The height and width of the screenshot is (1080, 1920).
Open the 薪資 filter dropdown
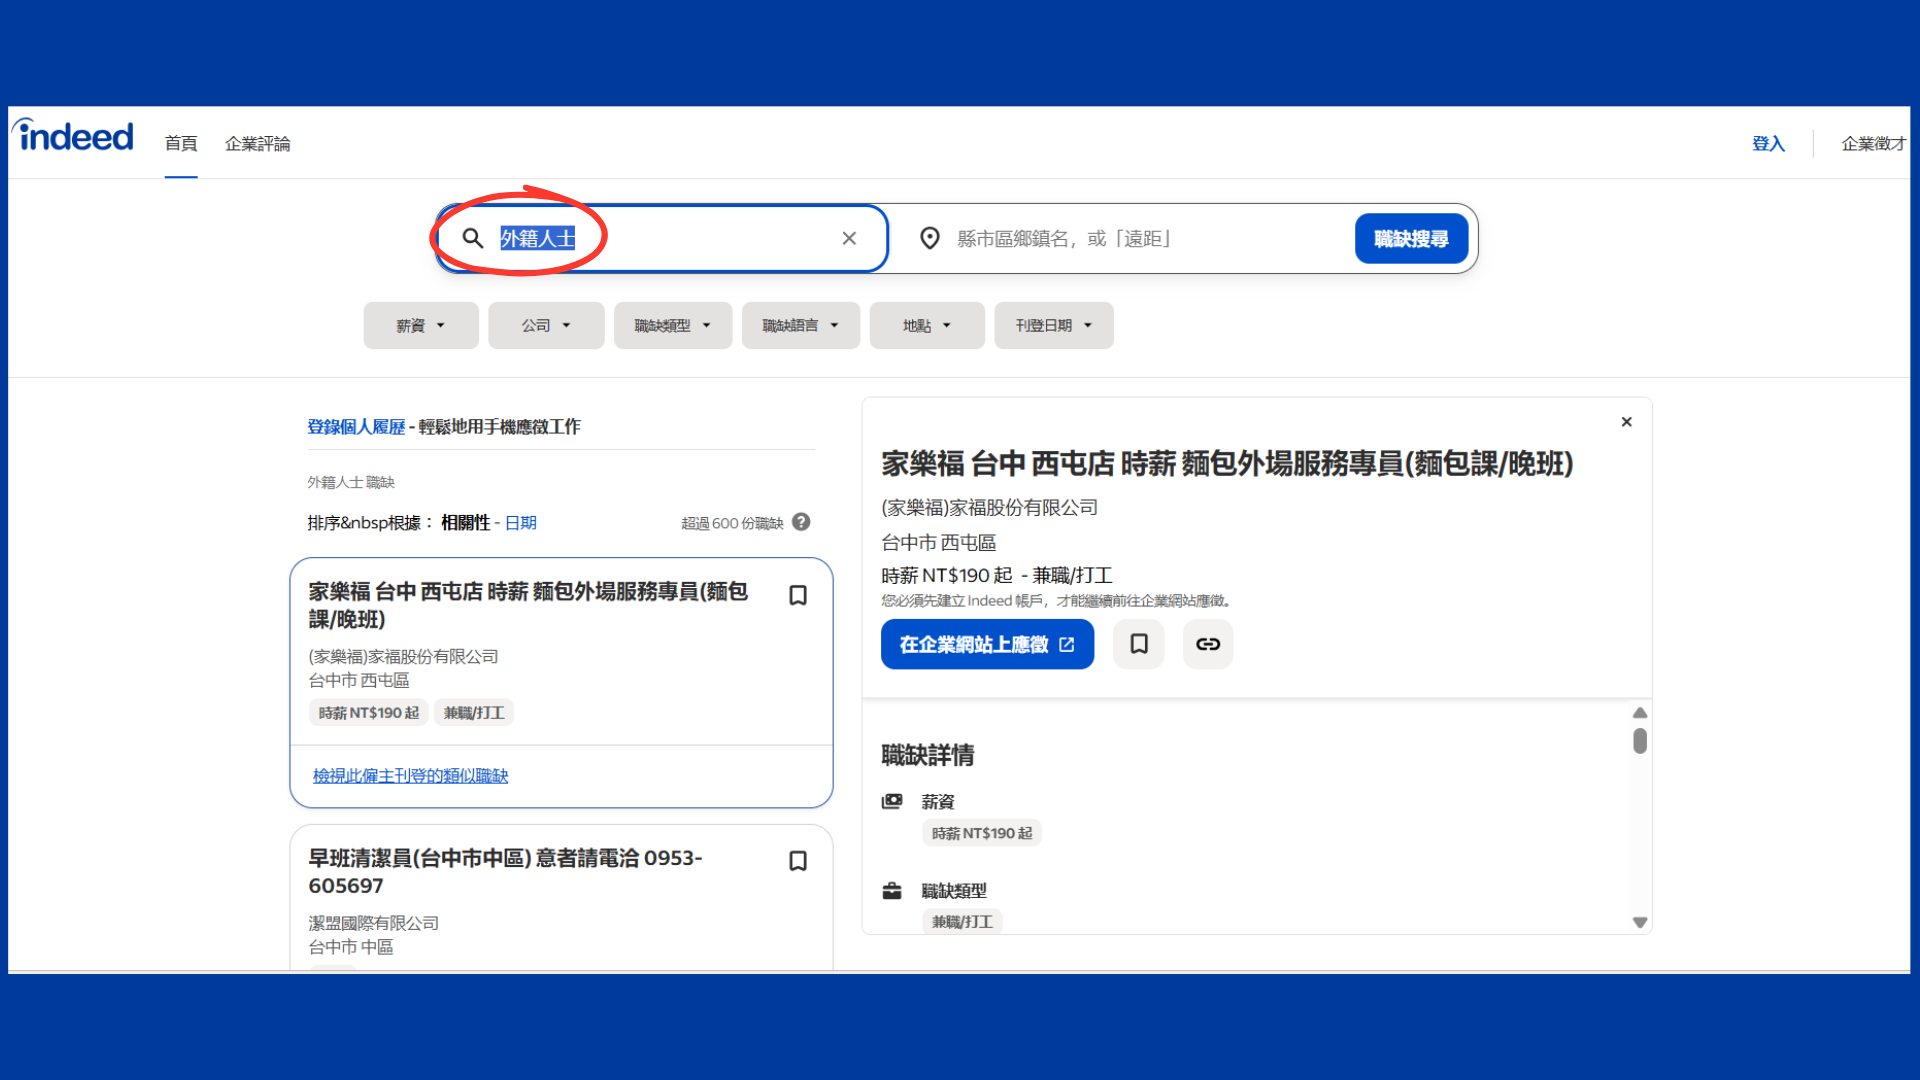coord(420,326)
